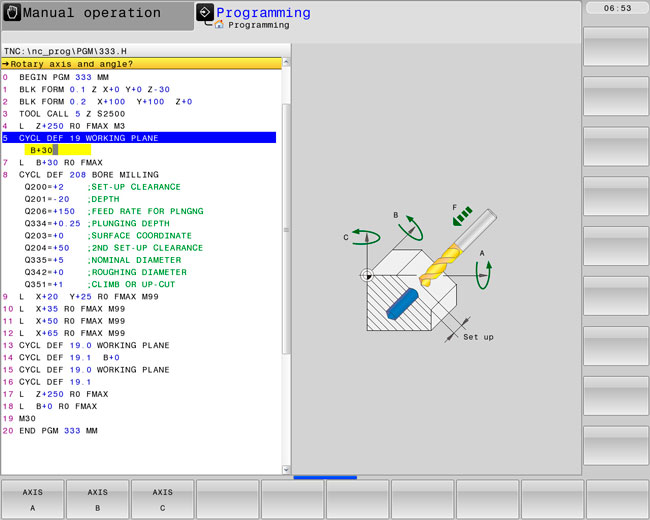Click parameter Q351 CLIMB OR UP-CUT
This screenshot has height=520, width=650.
(x=99, y=284)
